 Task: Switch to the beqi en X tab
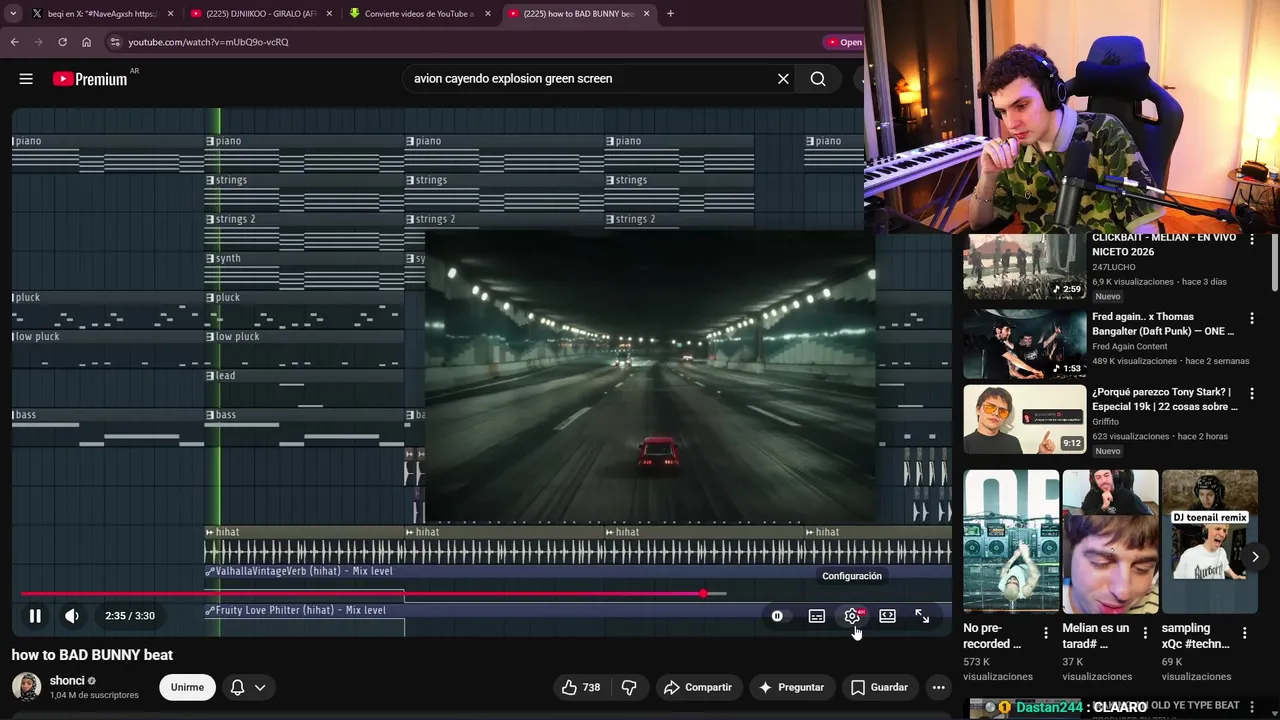[x=104, y=14]
